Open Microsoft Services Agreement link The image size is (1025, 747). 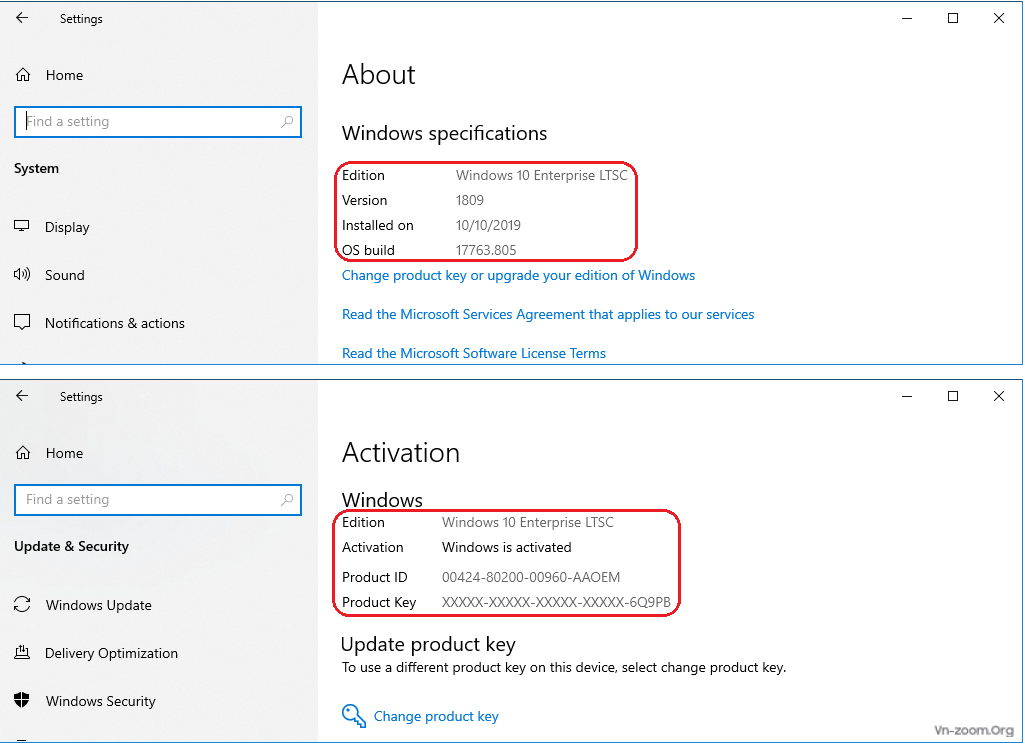click(548, 314)
